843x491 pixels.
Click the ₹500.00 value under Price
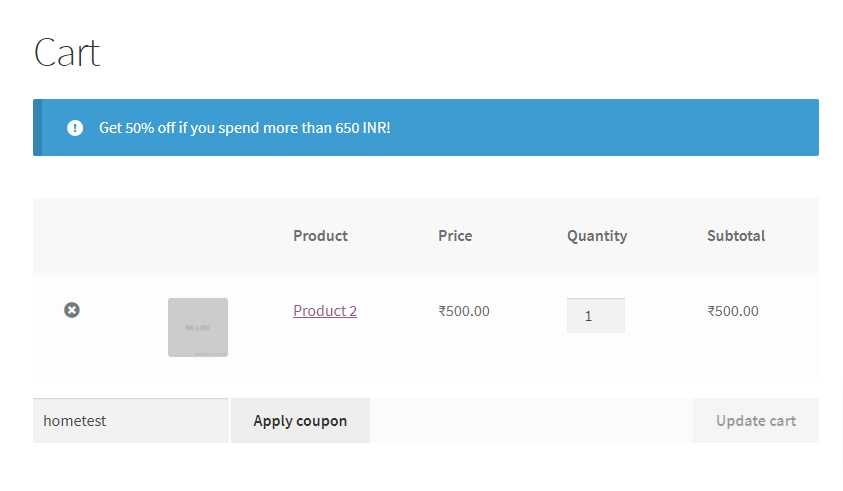point(464,311)
